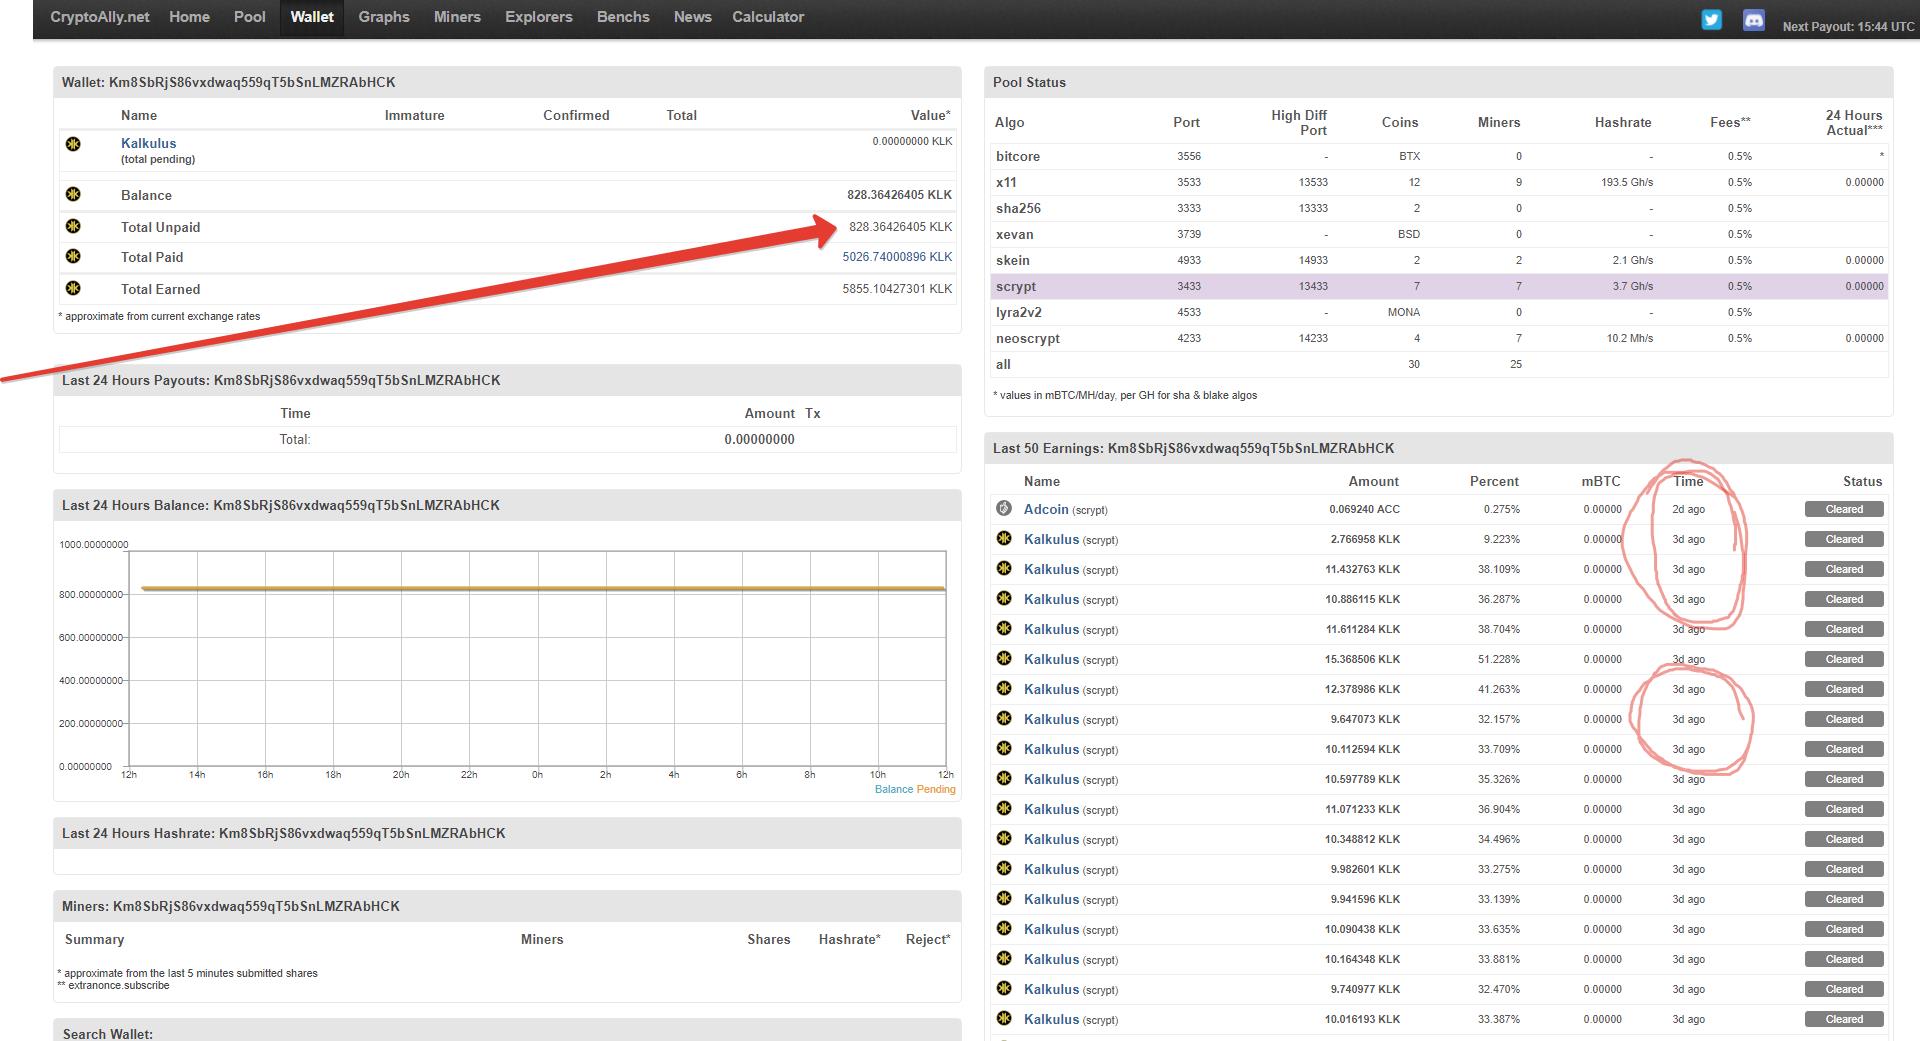Open the Pool page
This screenshot has width=1920, height=1041.
[x=249, y=17]
